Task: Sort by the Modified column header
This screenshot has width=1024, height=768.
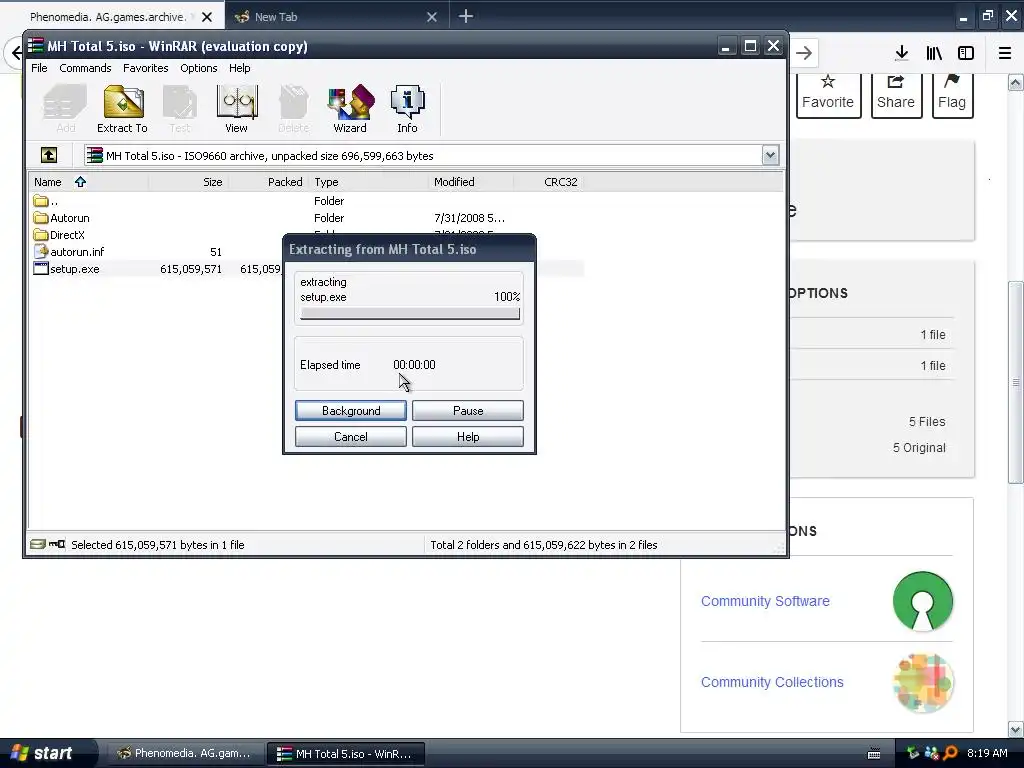Action: pos(471,182)
